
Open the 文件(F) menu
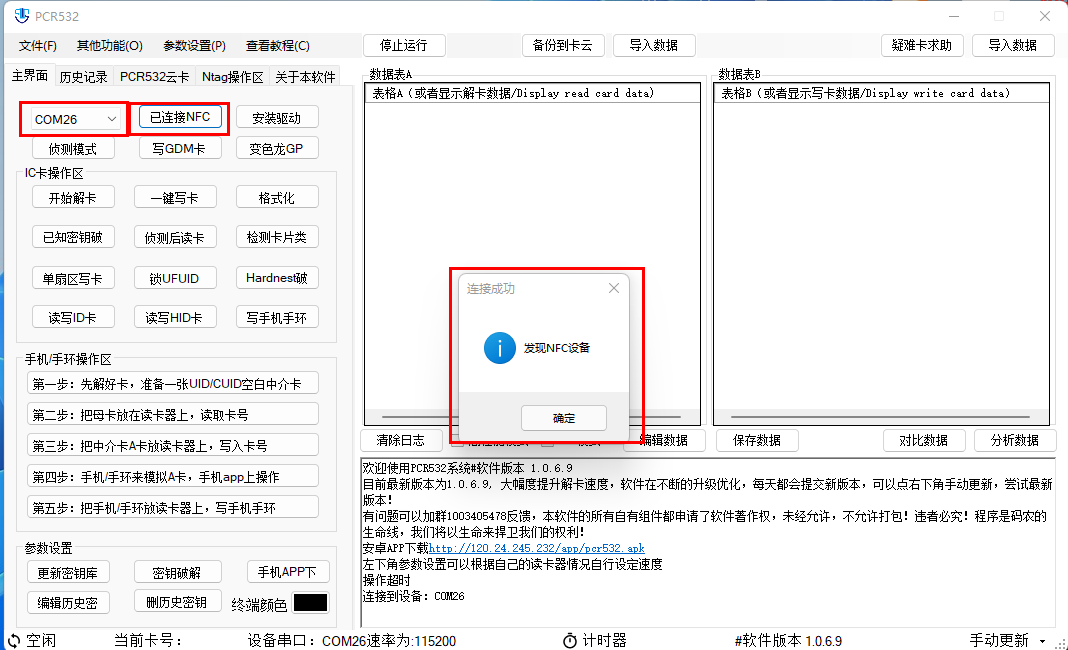[38, 46]
